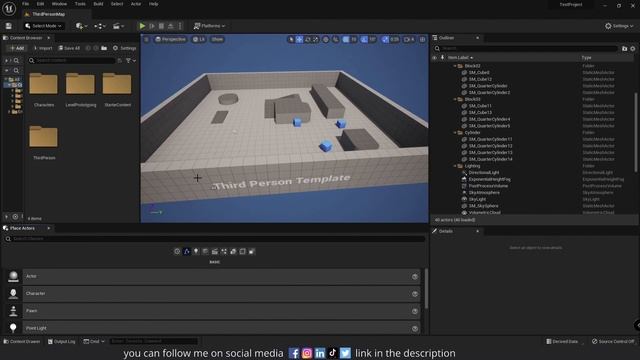Click the Add button in Content Browser
The image size is (640, 360).
tap(17, 48)
